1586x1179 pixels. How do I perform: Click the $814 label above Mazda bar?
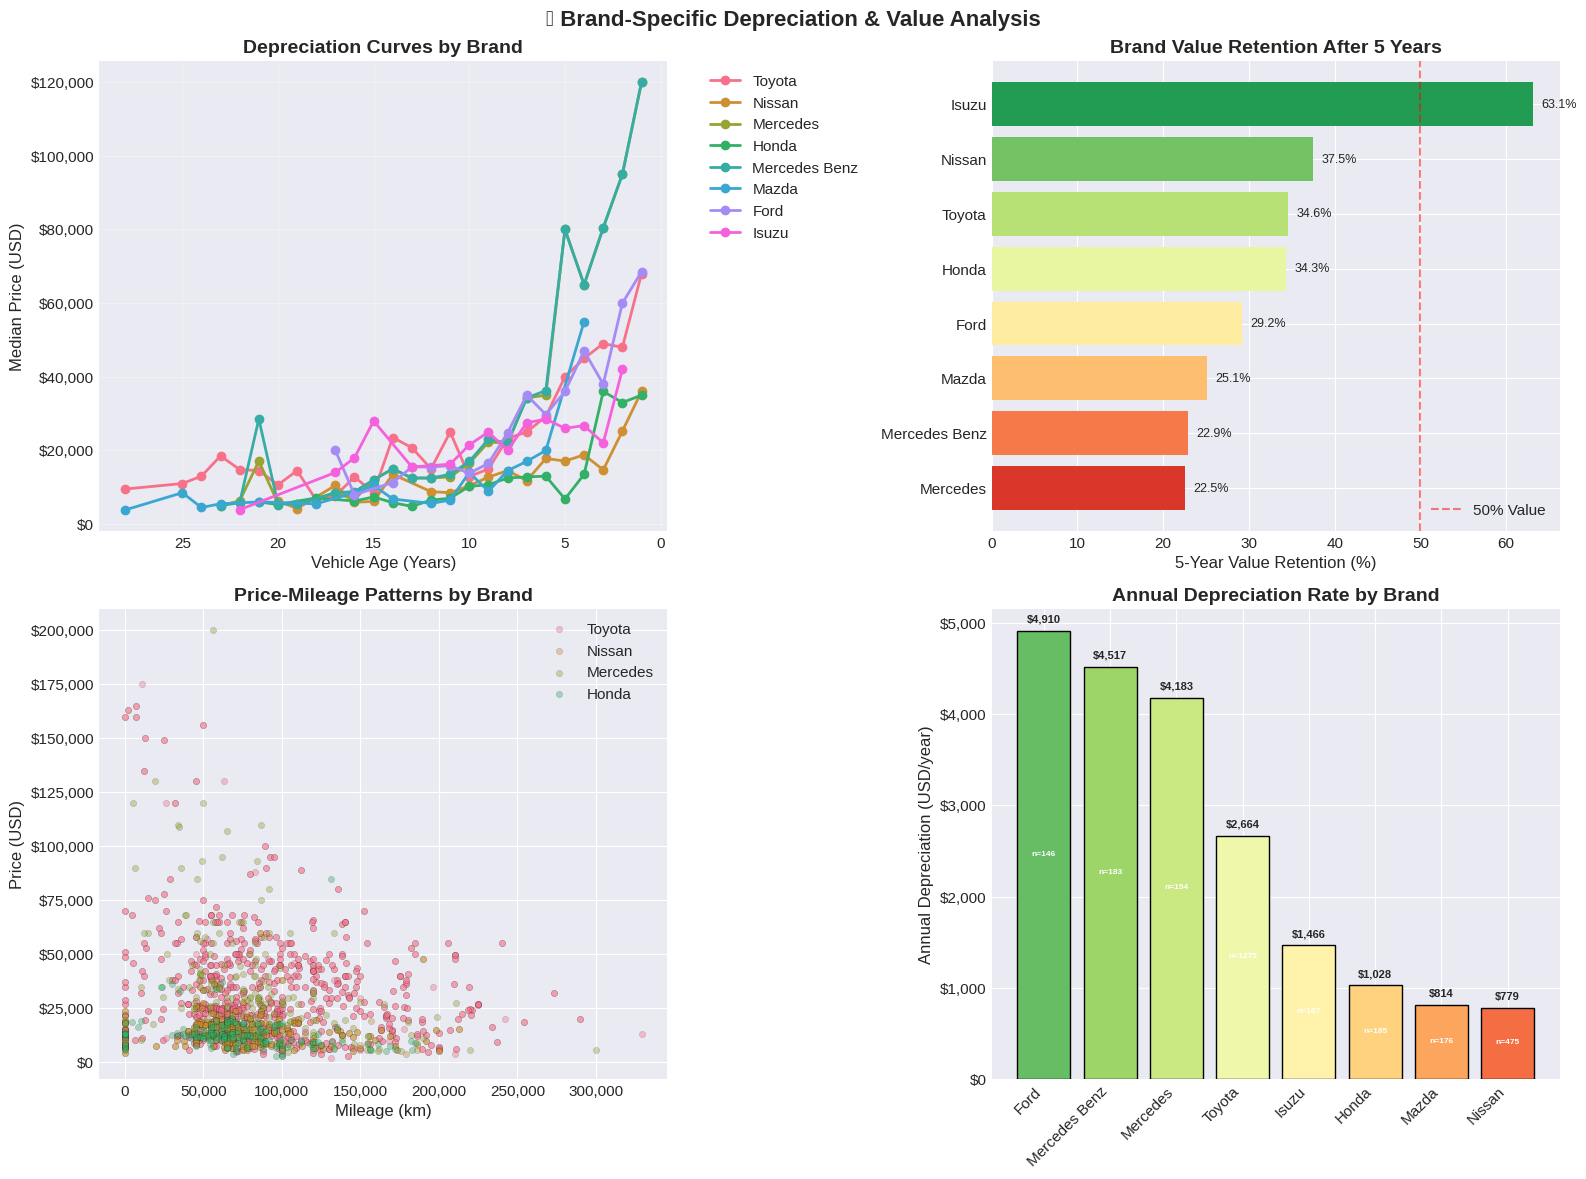[x=1441, y=994]
